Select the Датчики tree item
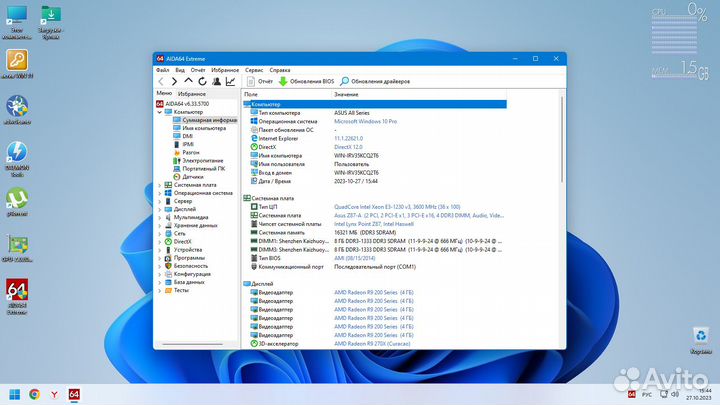This screenshot has height=405, width=720. (x=188, y=177)
